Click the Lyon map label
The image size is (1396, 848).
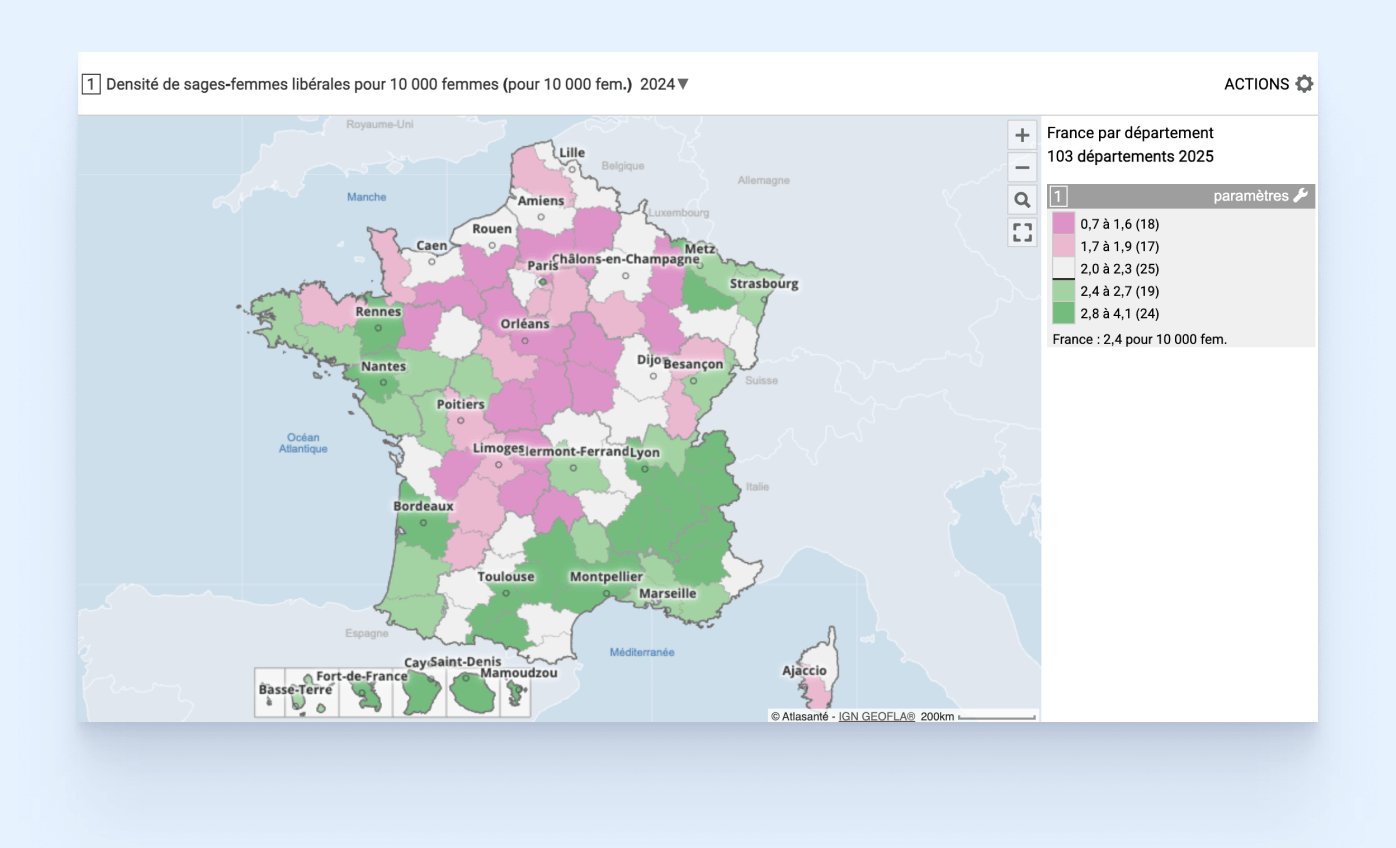(x=646, y=453)
